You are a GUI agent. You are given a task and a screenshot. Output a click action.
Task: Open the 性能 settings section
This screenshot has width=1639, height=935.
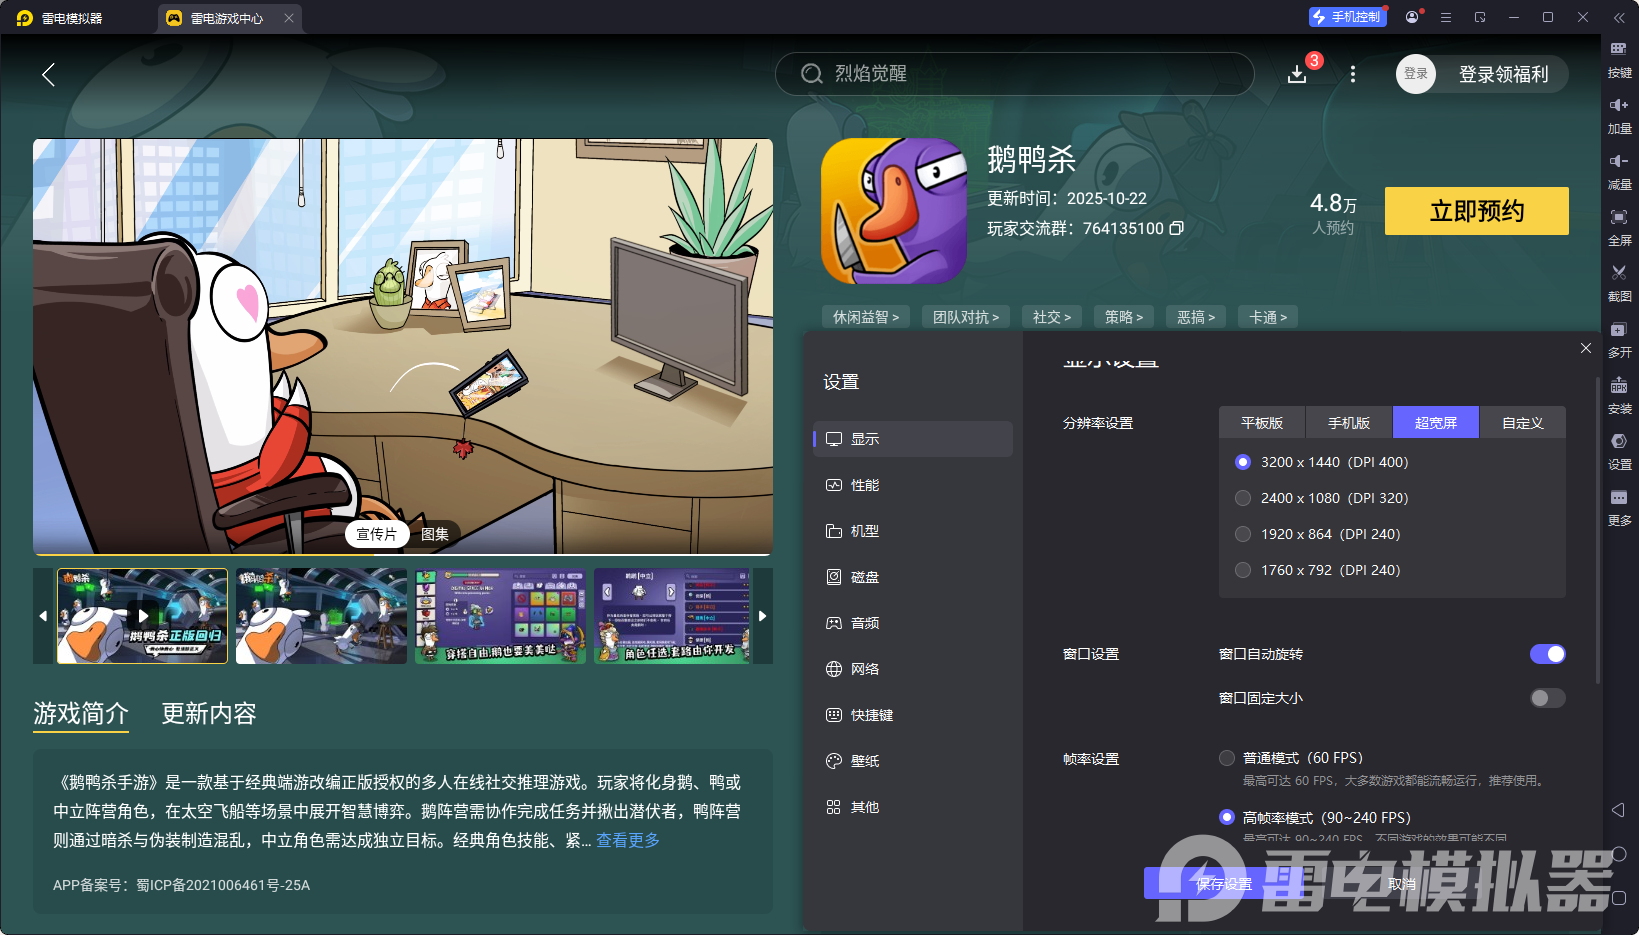tap(913, 485)
